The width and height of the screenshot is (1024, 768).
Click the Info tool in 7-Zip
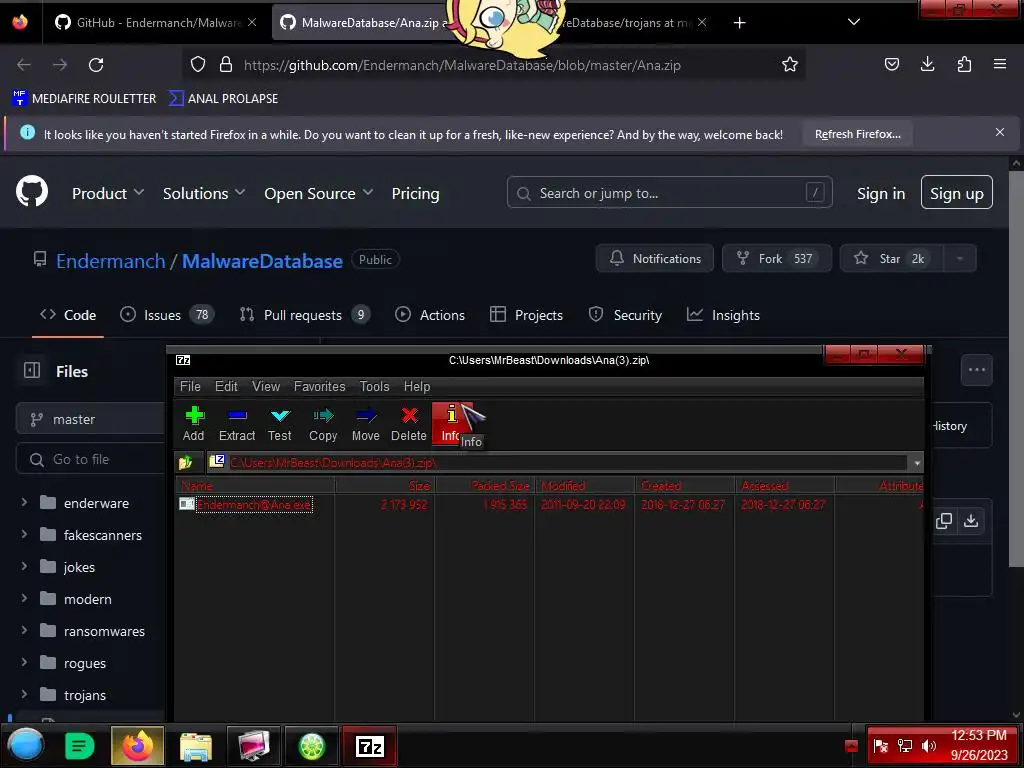coord(451,424)
